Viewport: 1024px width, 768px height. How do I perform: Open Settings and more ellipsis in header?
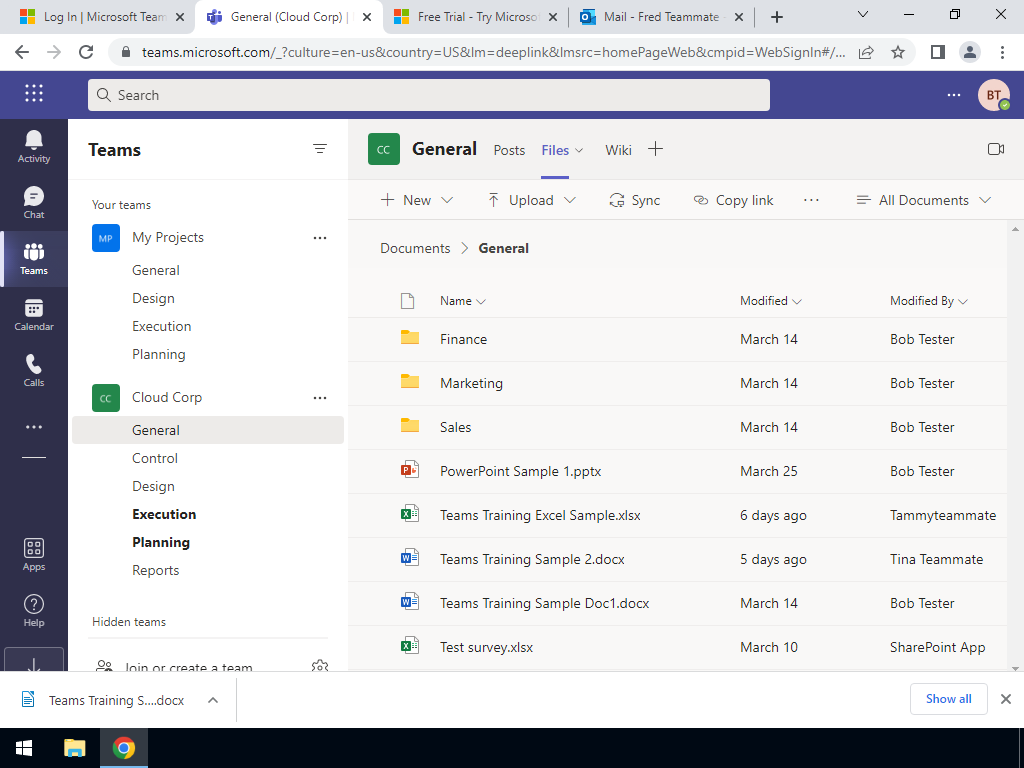[x=953, y=95]
